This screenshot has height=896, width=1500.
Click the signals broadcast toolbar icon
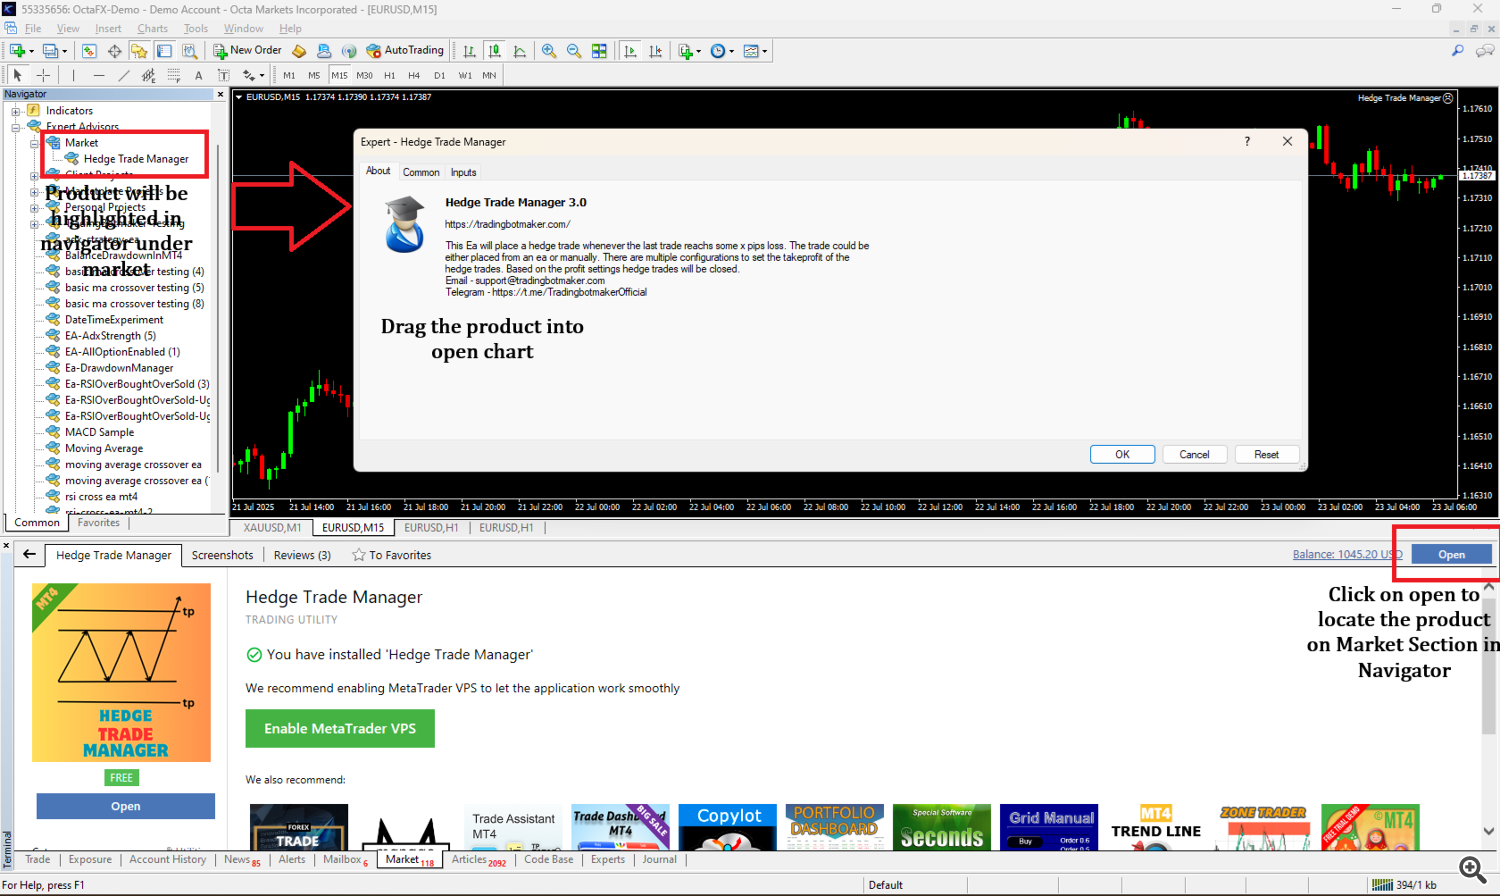349,51
